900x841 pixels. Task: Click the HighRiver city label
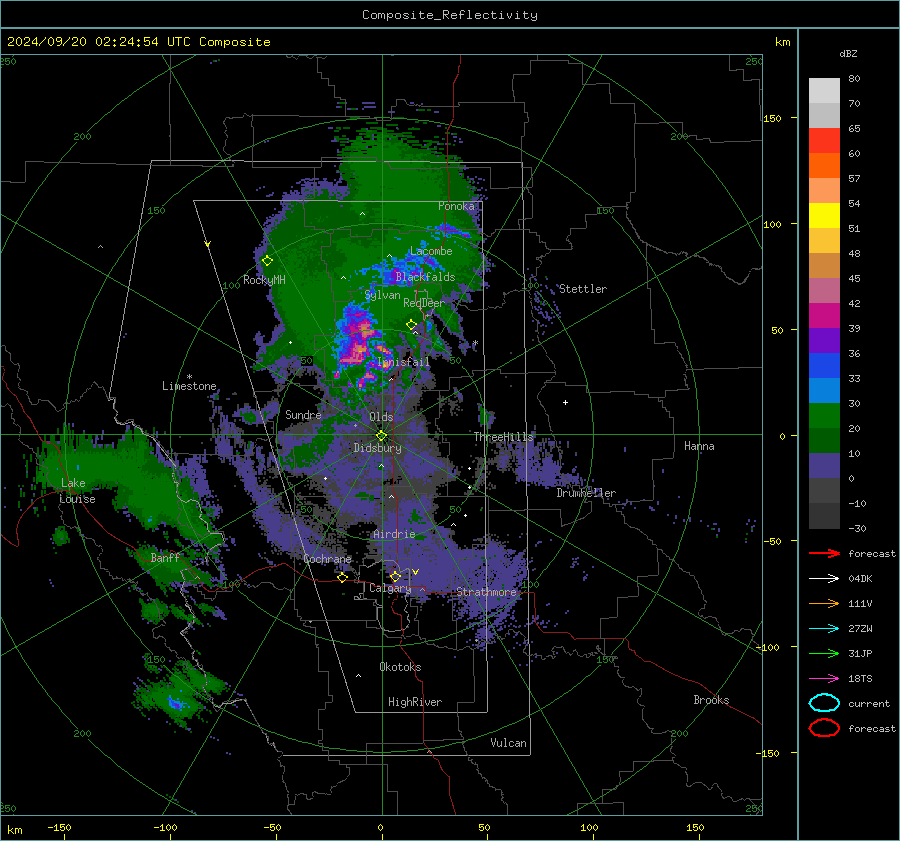[x=415, y=702]
